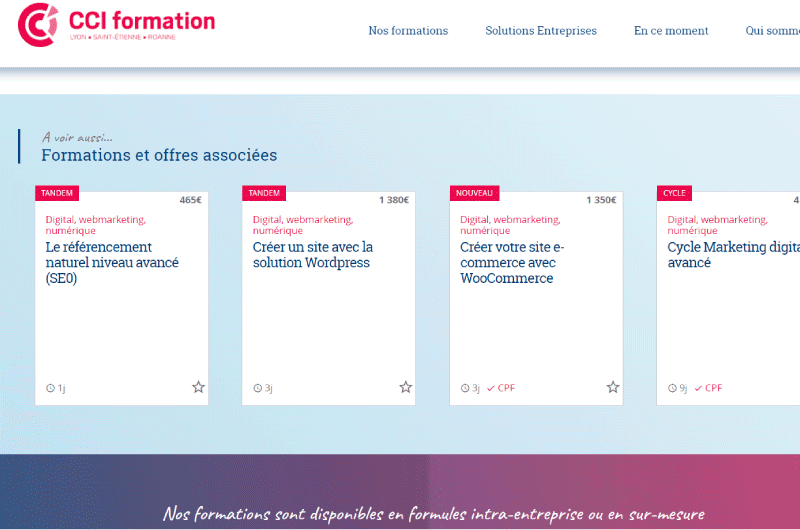Open the Qui sommes menu item
800x530 pixels.
[x=772, y=31]
